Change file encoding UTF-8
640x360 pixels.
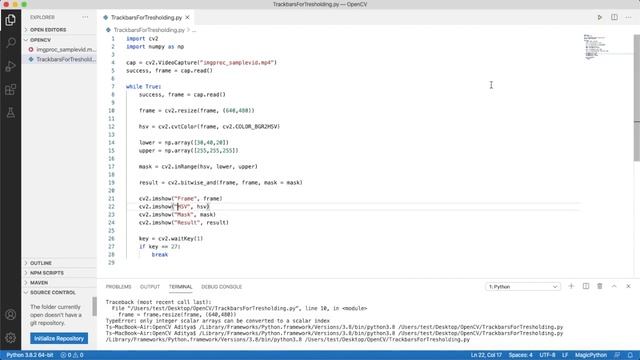pyautogui.click(x=547, y=355)
